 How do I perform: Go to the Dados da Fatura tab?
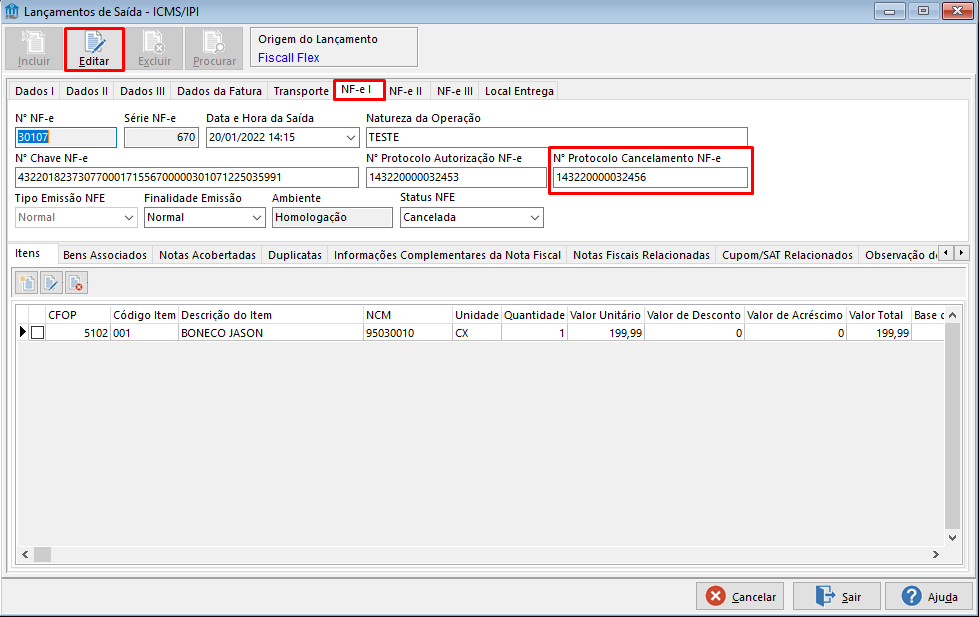[219, 91]
